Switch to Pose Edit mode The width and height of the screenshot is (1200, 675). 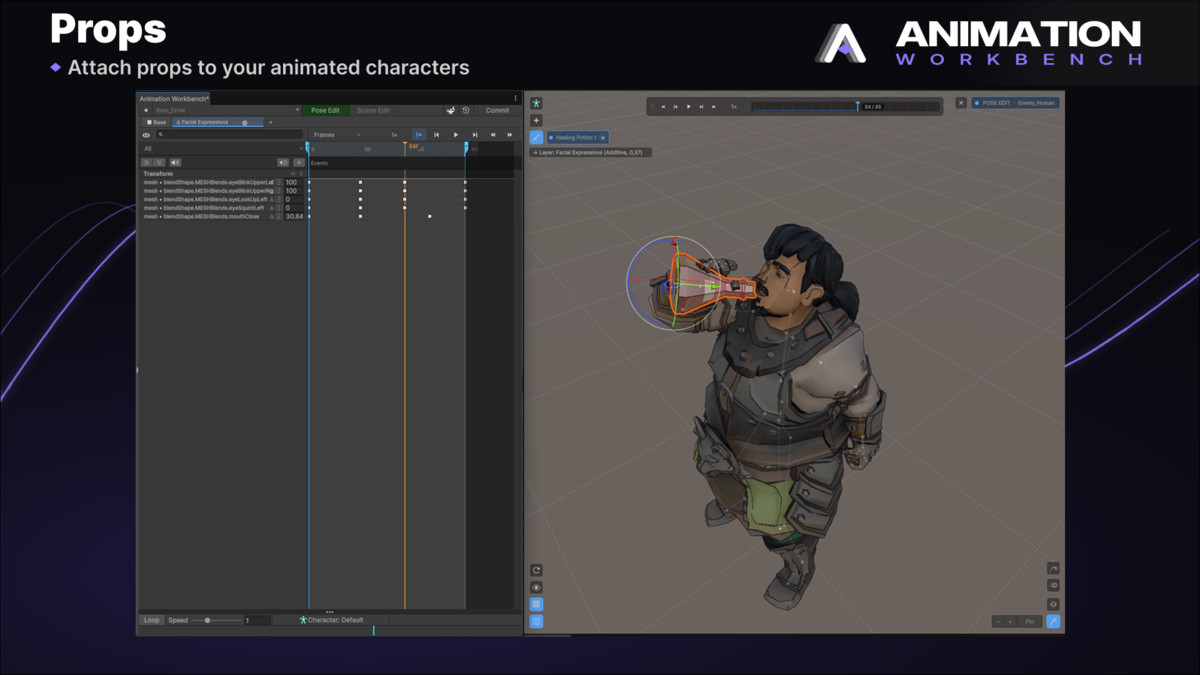[325, 110]
